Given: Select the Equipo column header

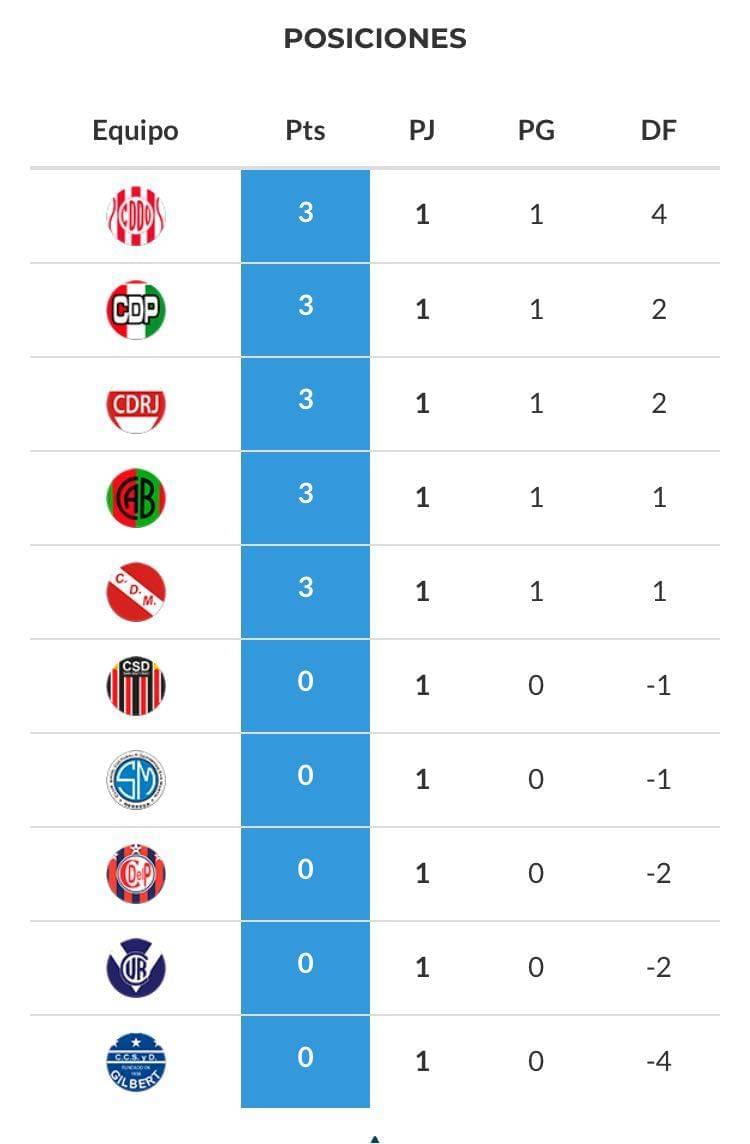Looking at the screenshot, I should (x=135, y=131).
